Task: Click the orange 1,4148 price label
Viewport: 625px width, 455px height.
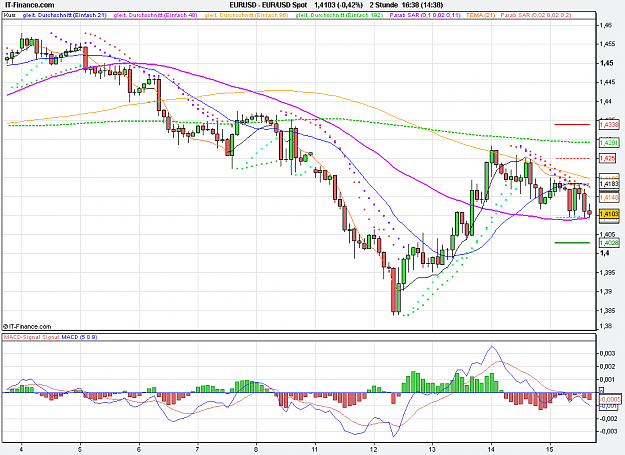Action: [x=609, y=197]
